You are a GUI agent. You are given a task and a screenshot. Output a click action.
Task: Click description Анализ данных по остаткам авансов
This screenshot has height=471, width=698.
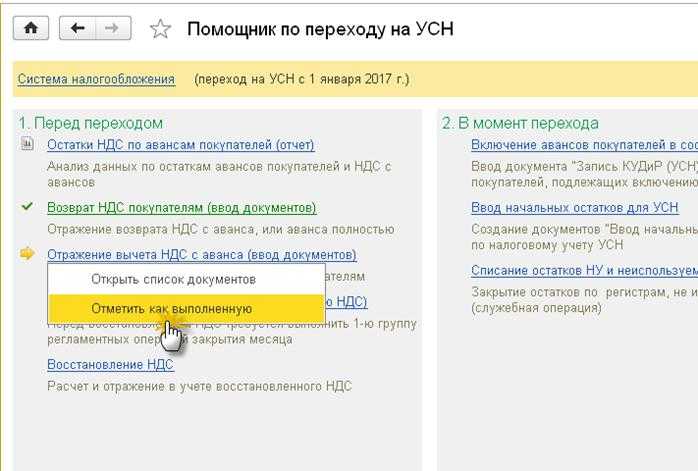coord(219,174)
